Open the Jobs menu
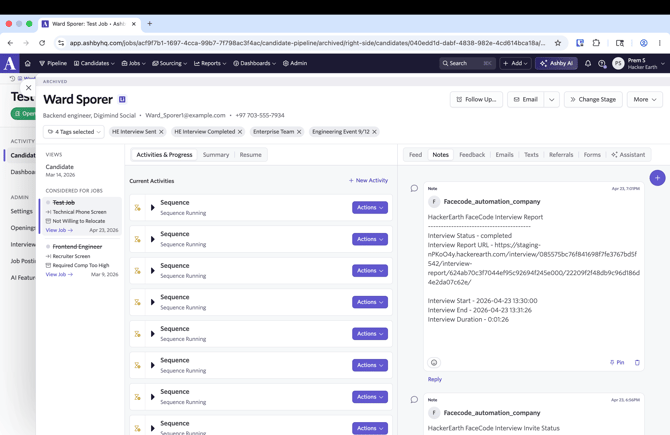This screenshot has width=670, height=435. coord(133,63)
